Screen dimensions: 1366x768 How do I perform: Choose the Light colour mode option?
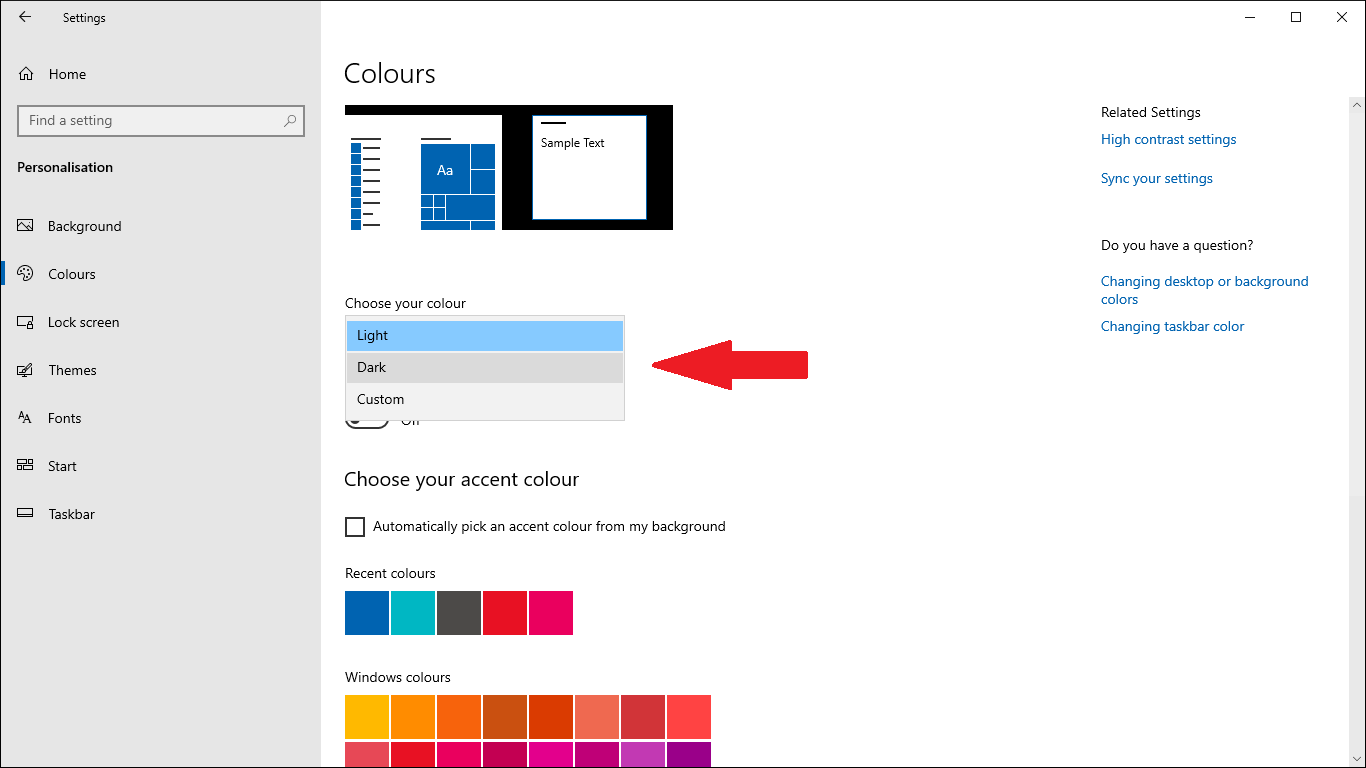click(485, 335)
